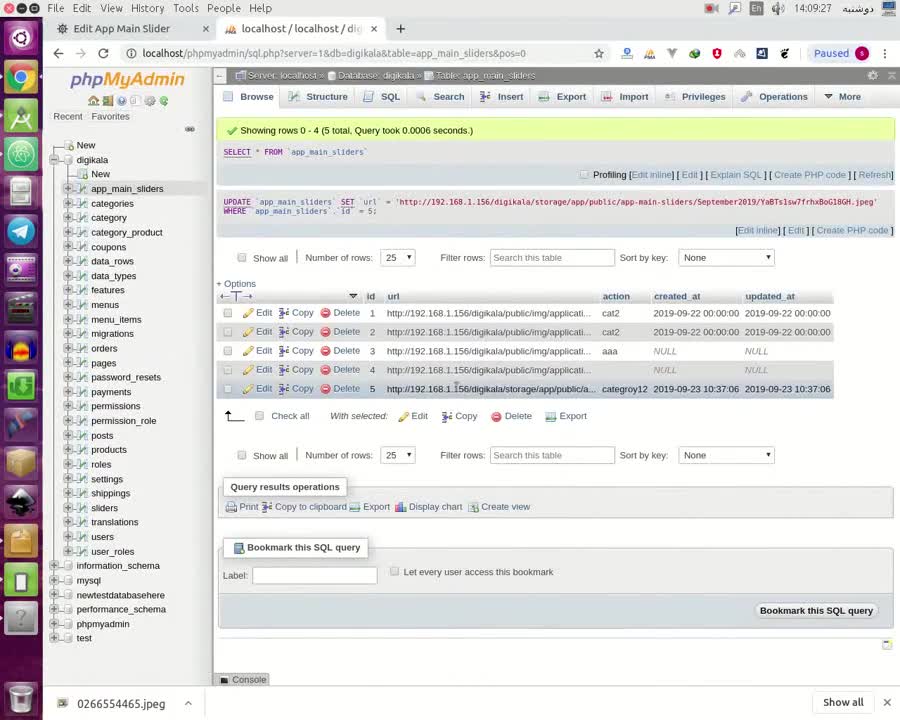Switch to the Structure tab
The height and width of the screenshot is (720, 900).
pyautogui.click(x=318, y=97)
